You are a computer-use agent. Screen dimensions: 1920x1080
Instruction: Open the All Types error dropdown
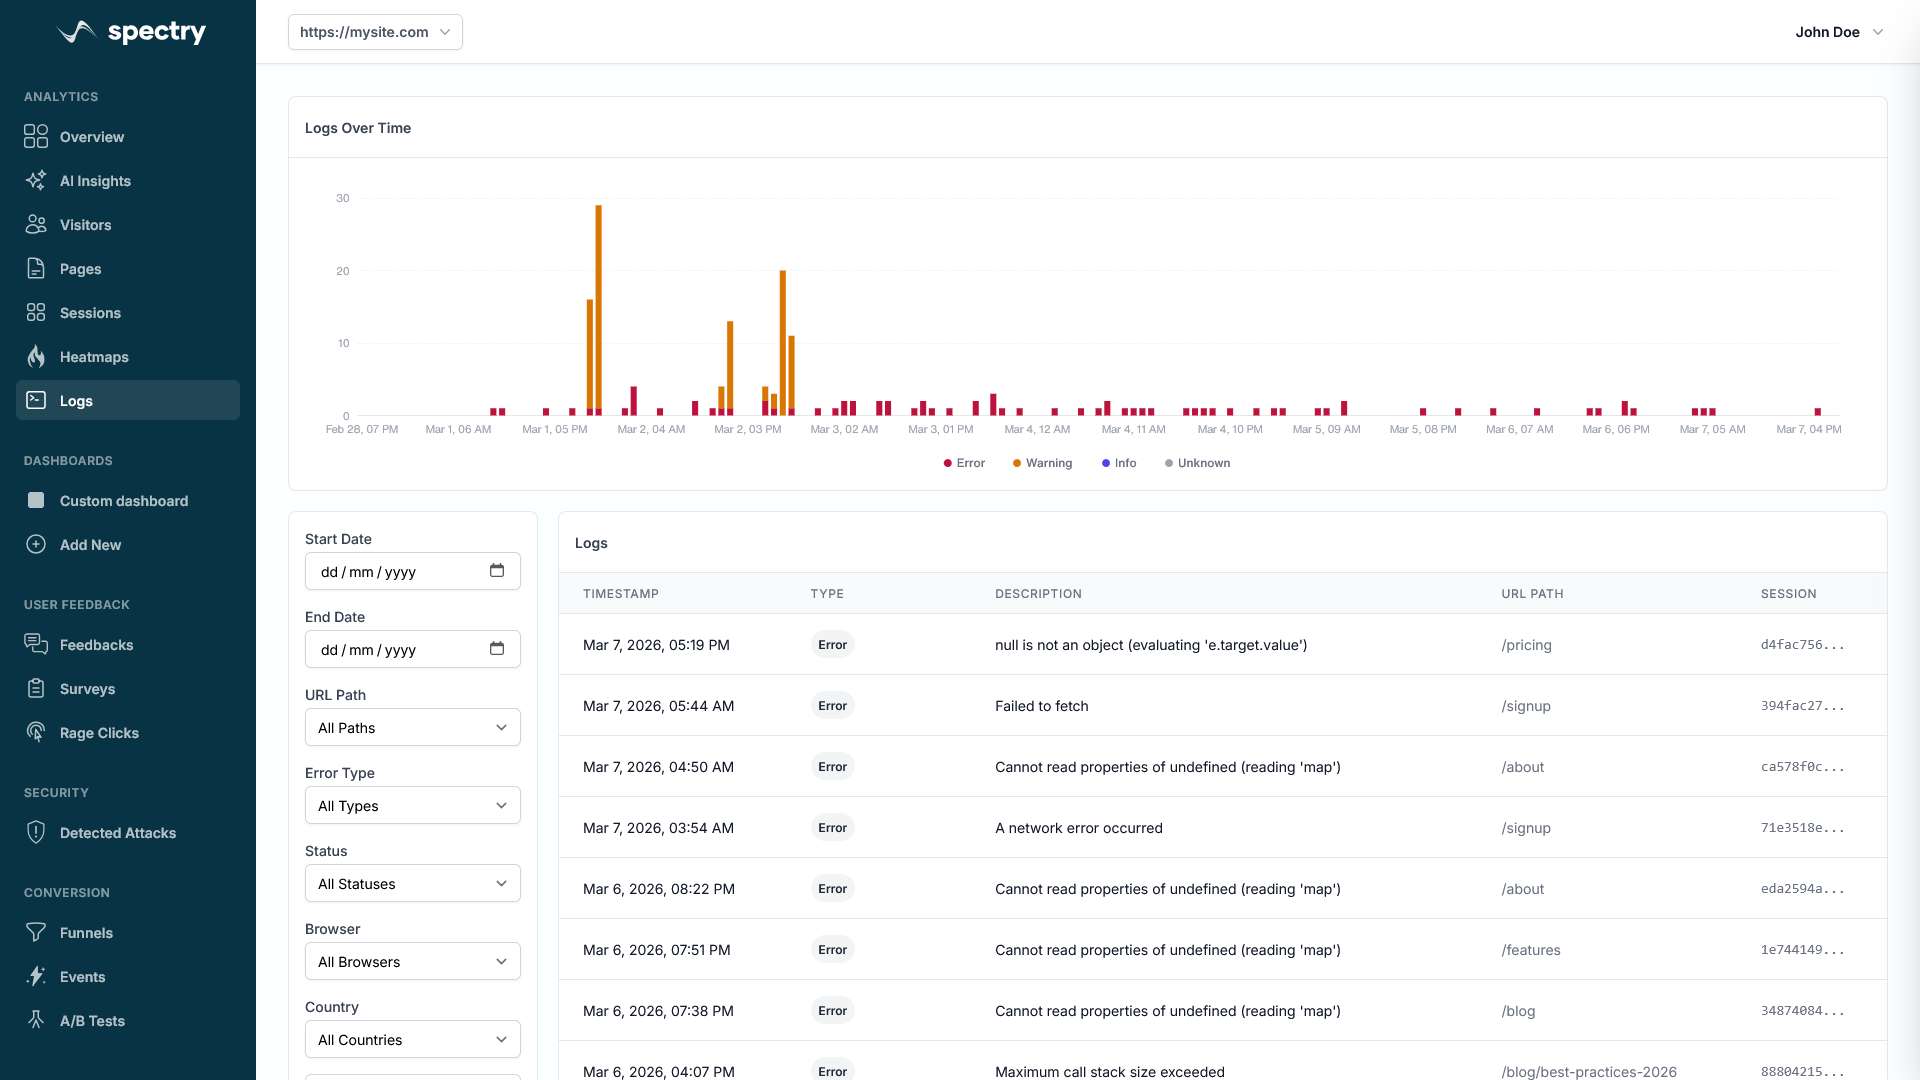tap(412, 806)
